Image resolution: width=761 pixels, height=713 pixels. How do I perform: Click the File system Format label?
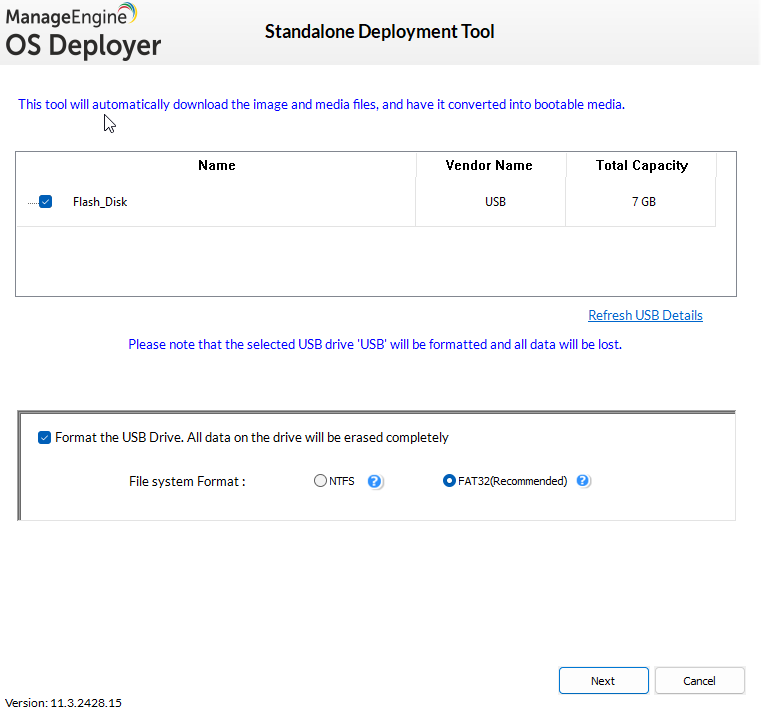pos(187,481)
